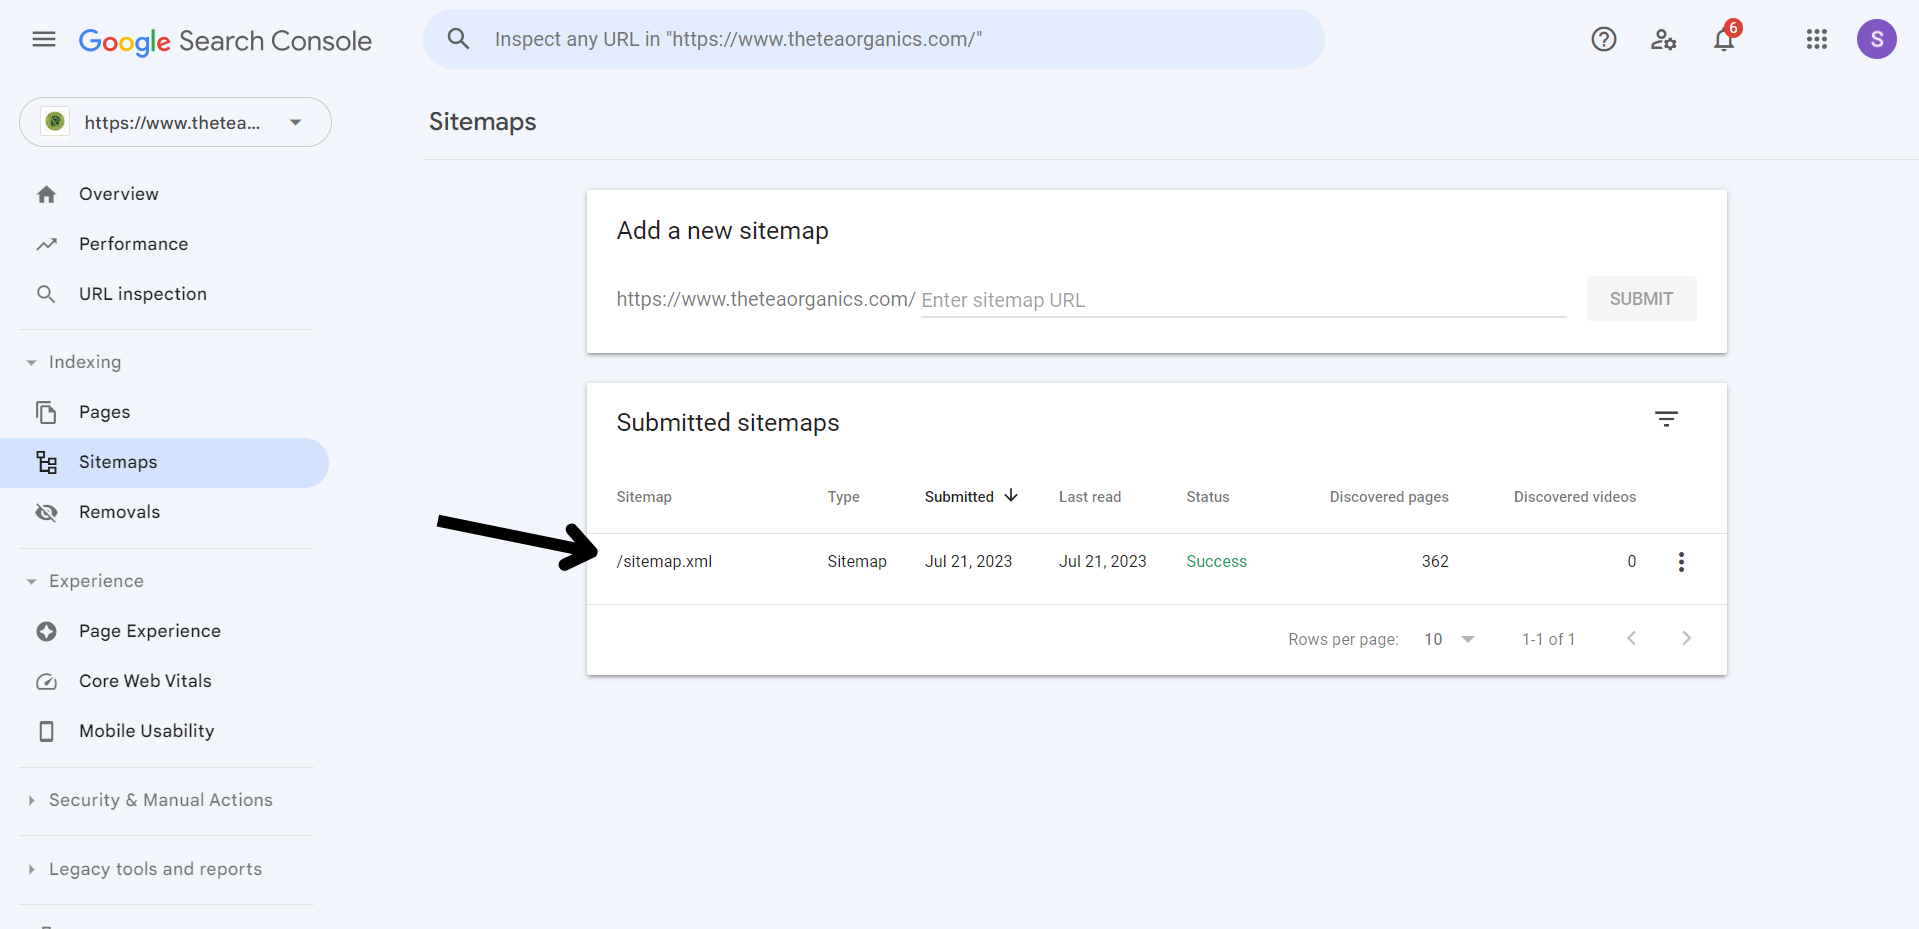Open the Google apps grid

(x=1816, y=40)
